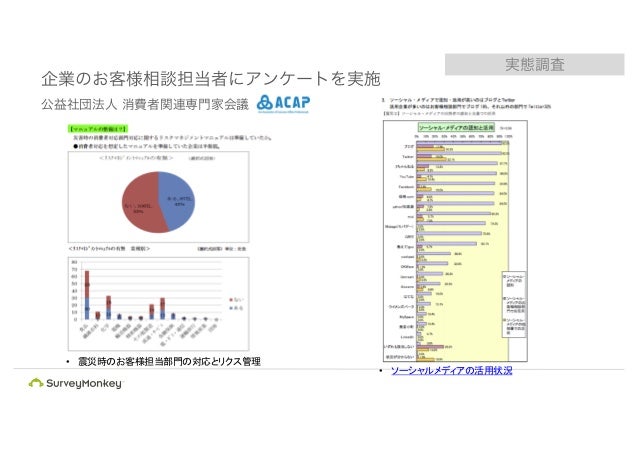Click text 公益社団法人 消費者関連専門家会議
Image resolution: width=638 pixels, height=451 pixels.
145,105
